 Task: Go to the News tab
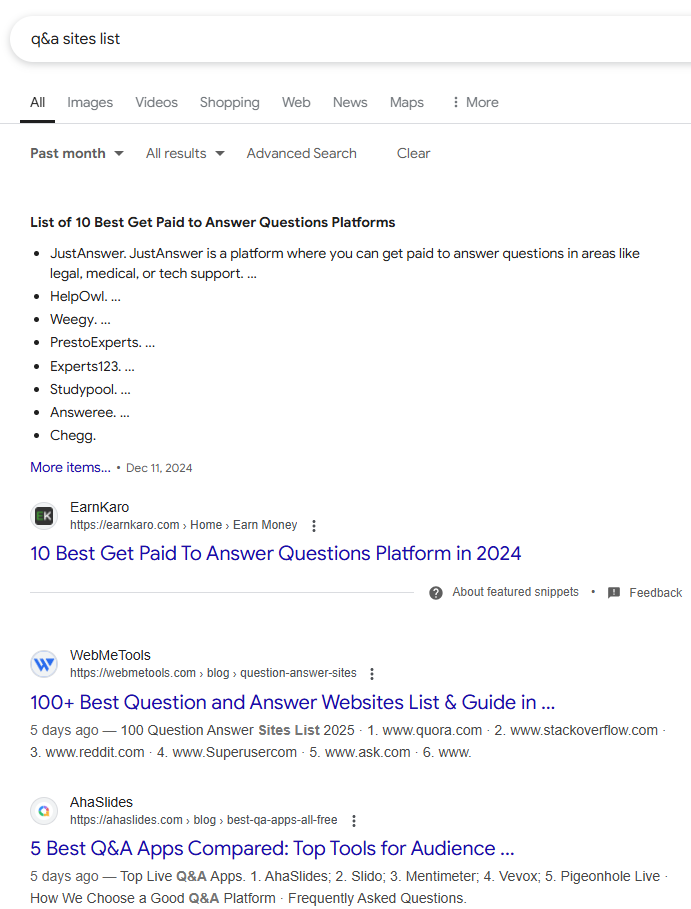point(350,102)
